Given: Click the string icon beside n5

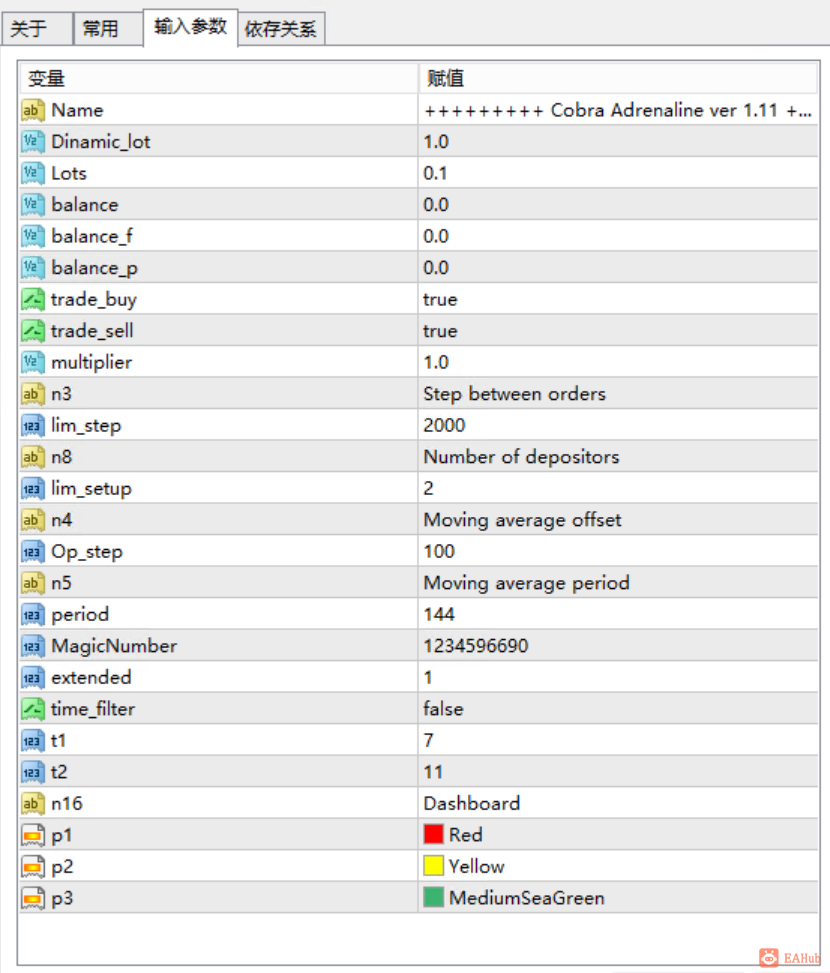Looking at the screenshot, I should click(x=33, y=583).
